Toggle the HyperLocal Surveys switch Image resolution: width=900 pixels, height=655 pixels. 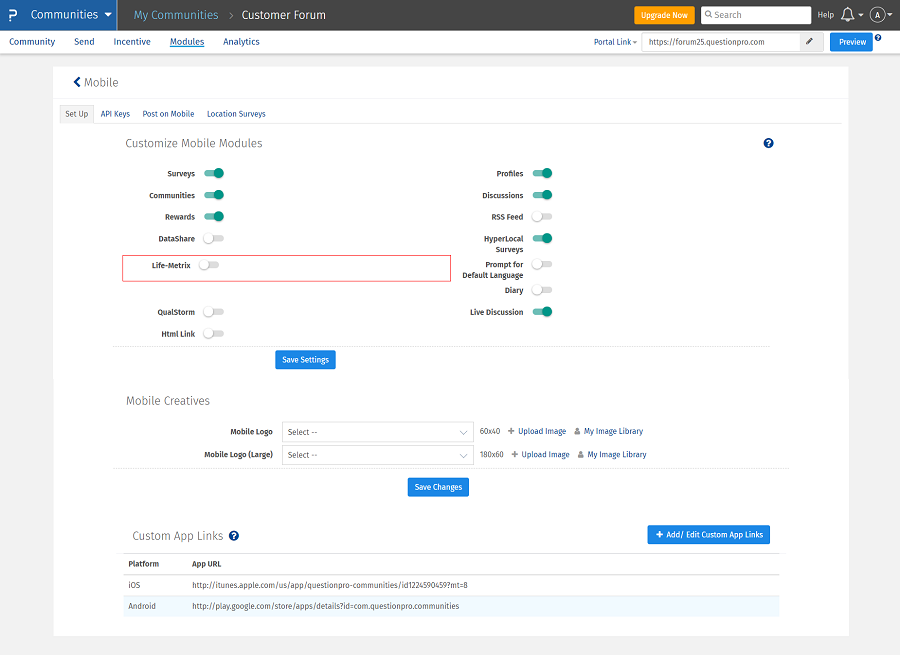click(542, 238)
